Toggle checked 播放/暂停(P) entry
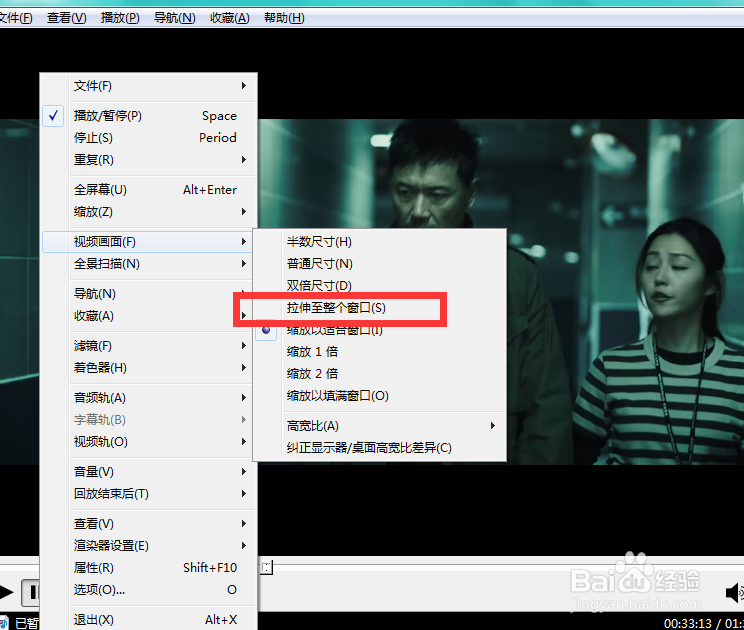Image resolution: width=744 pixels, height=630 pixels. pos(149,116)
